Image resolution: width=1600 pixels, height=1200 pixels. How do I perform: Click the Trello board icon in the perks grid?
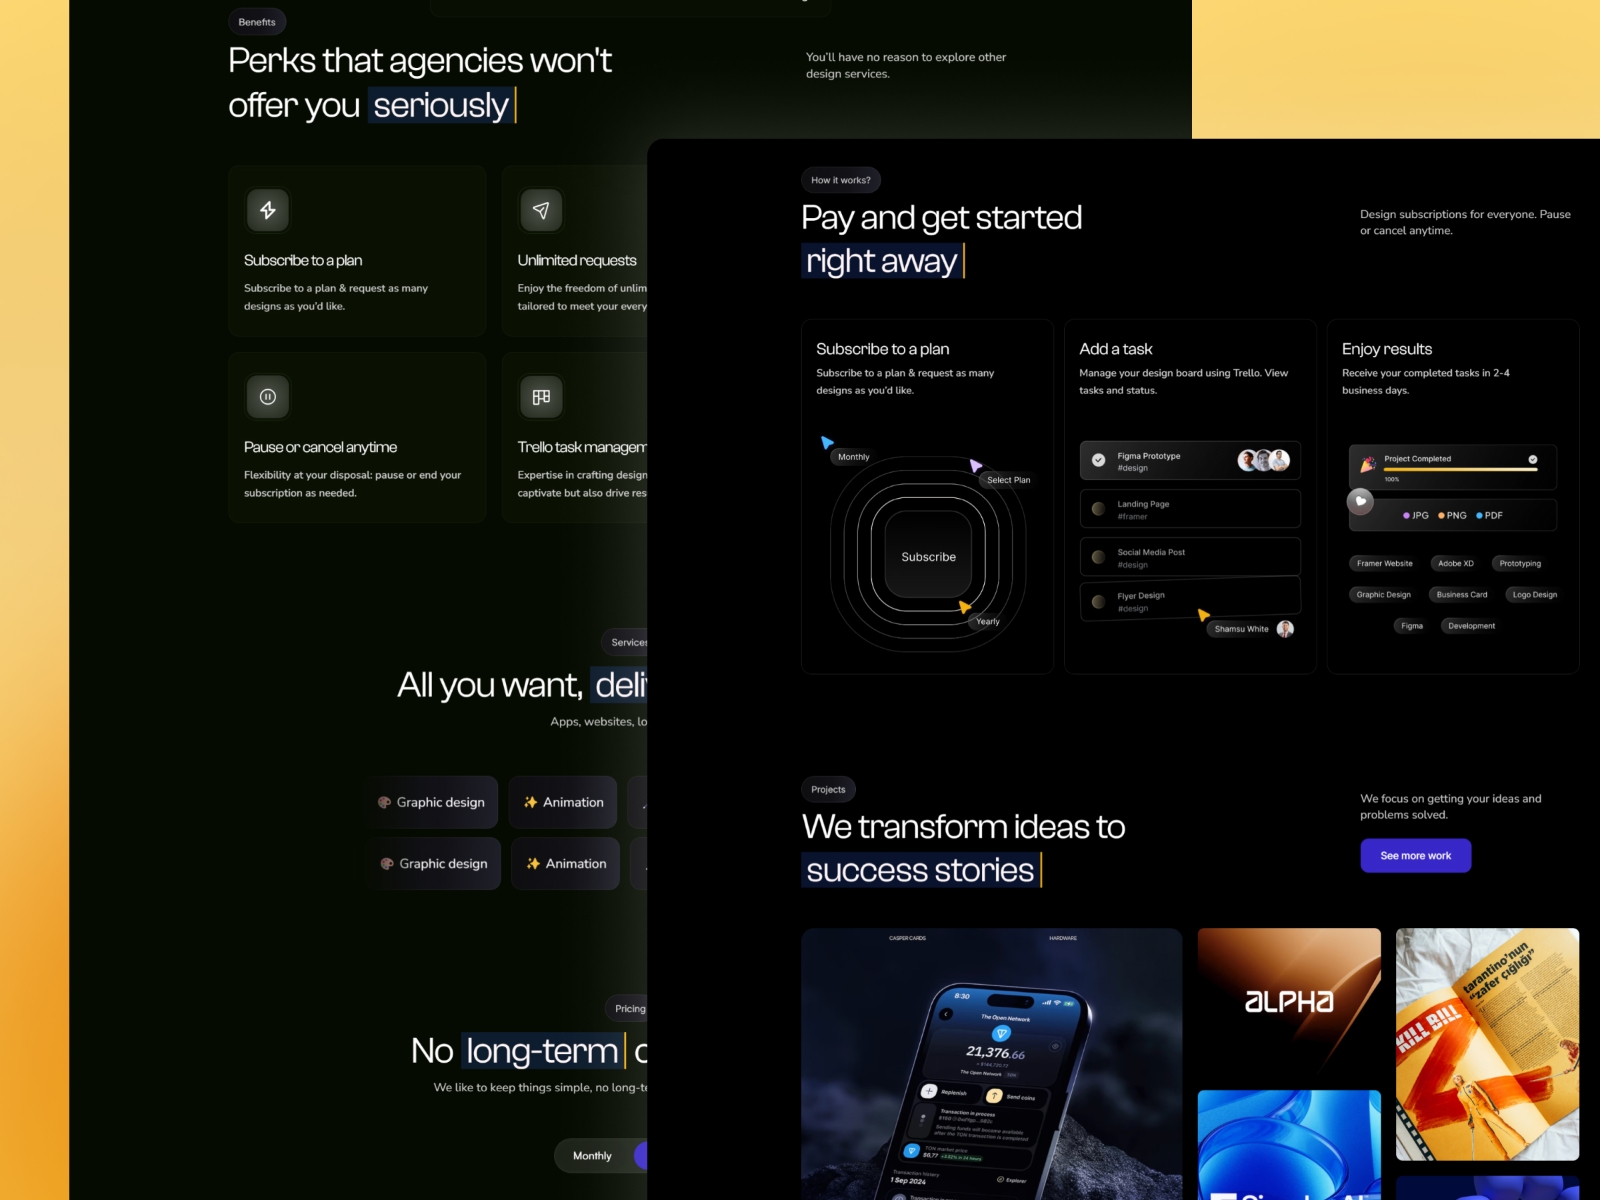(541, 397)
